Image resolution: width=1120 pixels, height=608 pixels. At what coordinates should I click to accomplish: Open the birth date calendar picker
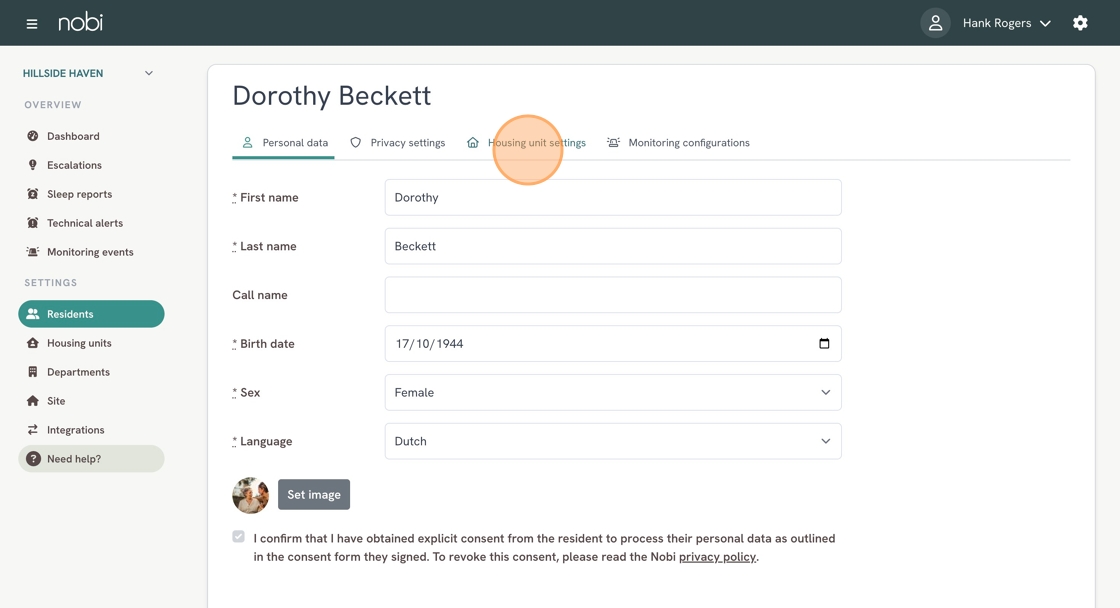[824, 344]
